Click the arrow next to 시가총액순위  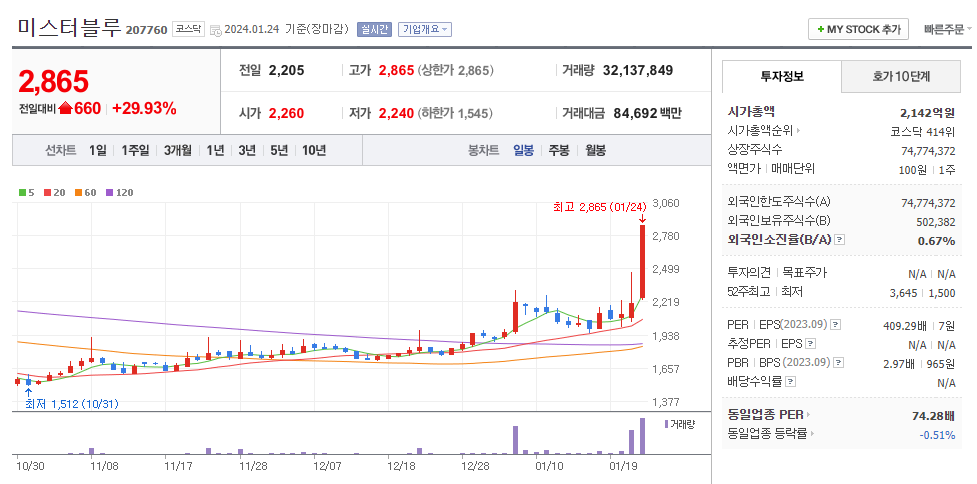tap(799, 131)
